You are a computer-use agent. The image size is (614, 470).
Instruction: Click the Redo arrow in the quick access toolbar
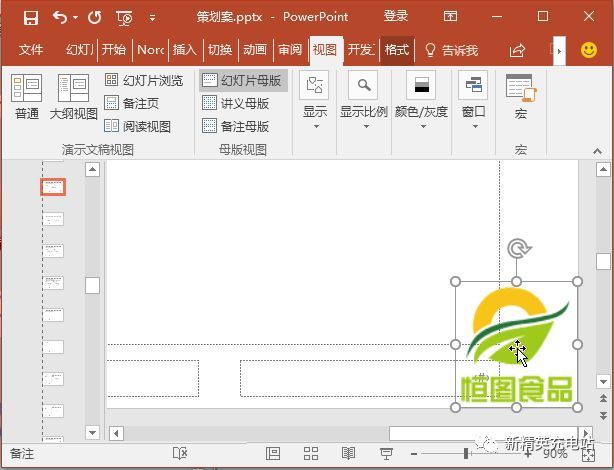tap(95, 17)
